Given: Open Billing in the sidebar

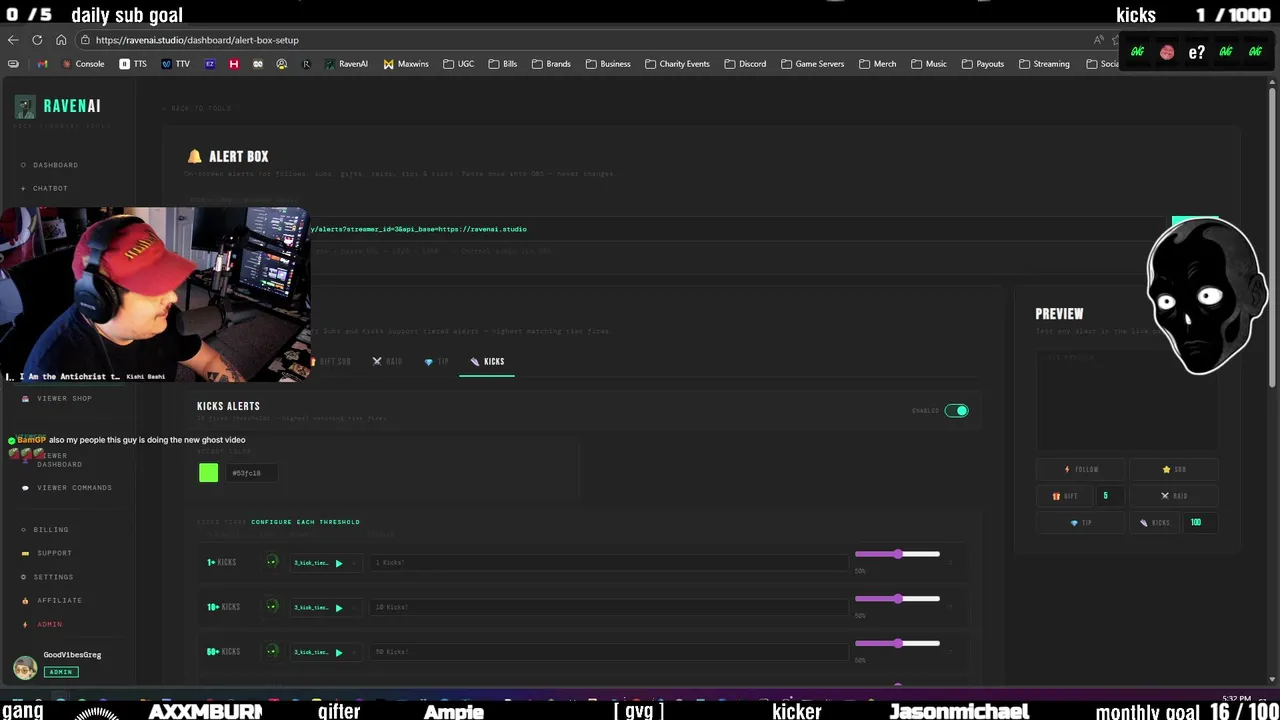Looking at the screenshot, I should click(45, 530).
